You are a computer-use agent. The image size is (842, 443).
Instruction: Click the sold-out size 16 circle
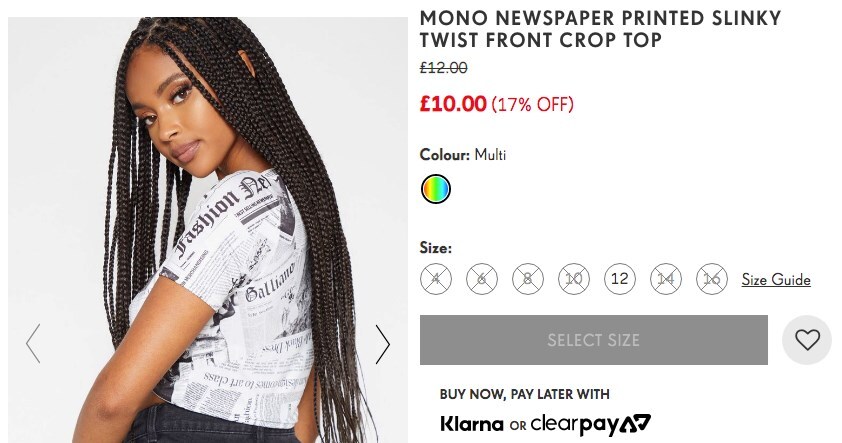pyautogui.click(x=712, y=279)
